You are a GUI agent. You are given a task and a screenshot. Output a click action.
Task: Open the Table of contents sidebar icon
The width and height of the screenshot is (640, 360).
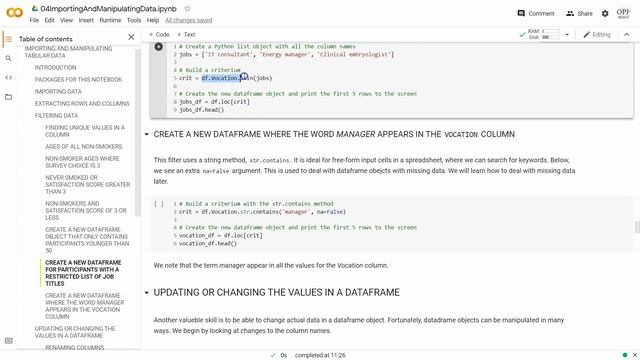tap(8, 39)
